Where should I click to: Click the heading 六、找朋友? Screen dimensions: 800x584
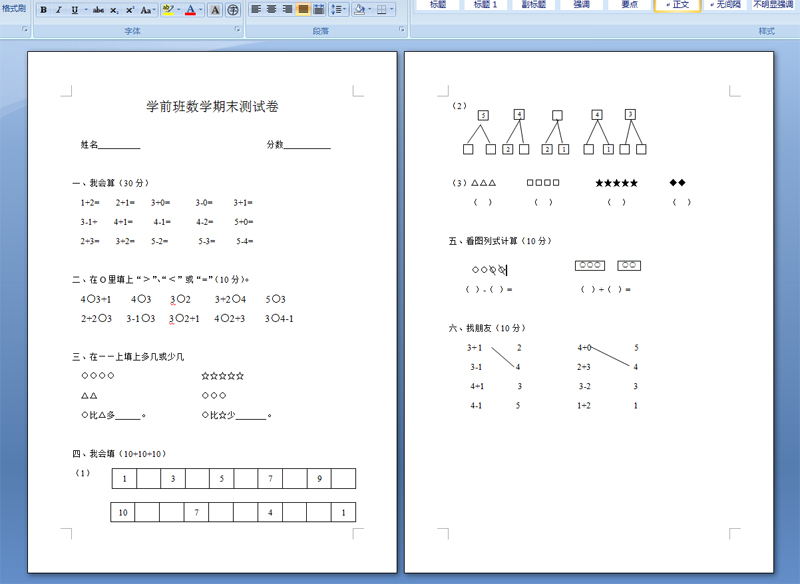click(x=487, y=328)
